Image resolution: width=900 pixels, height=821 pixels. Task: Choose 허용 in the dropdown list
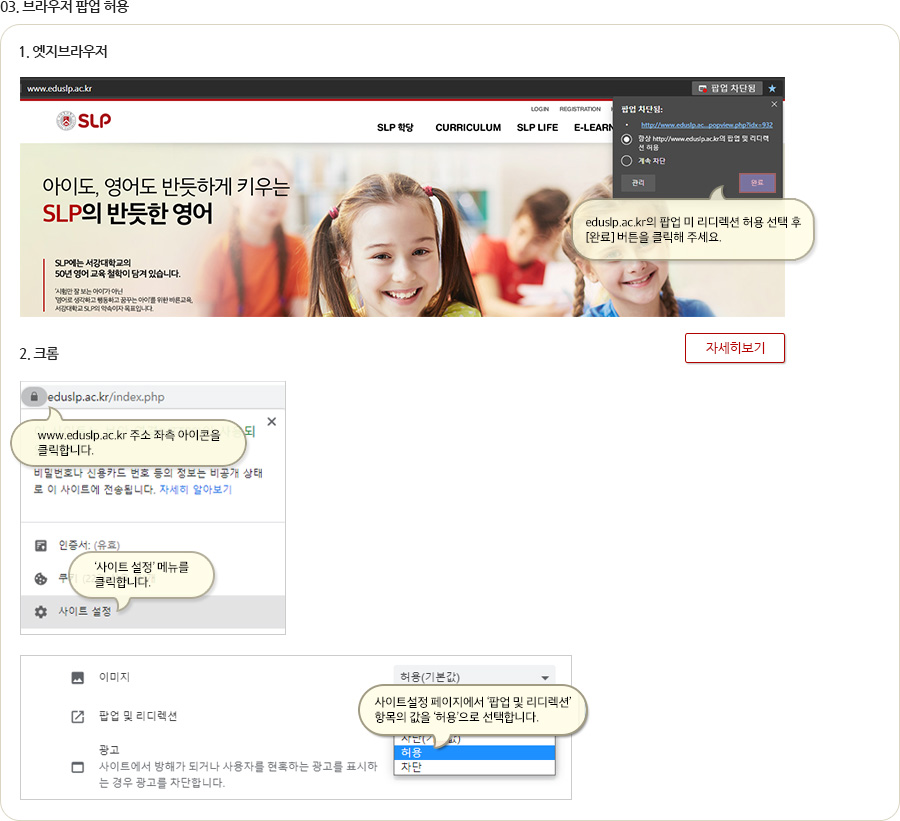tap(474, 752)
